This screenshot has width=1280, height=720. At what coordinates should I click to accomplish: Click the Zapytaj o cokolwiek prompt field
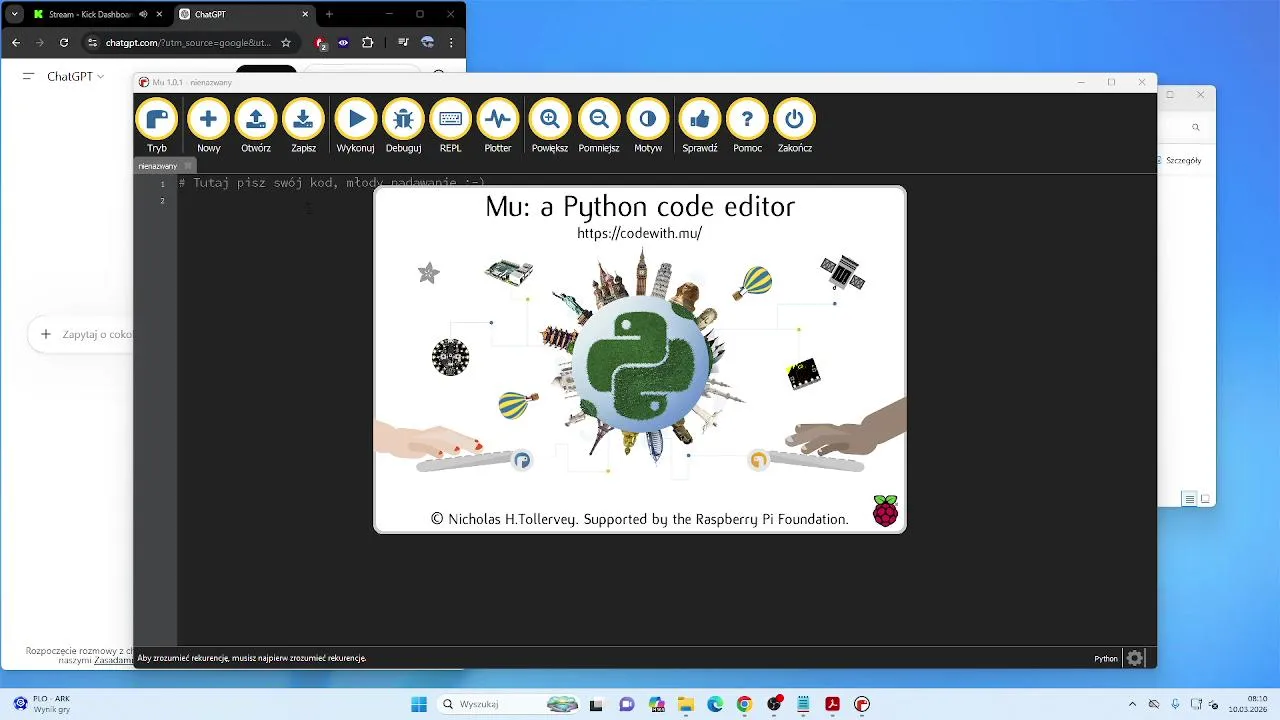pos(96,334)
